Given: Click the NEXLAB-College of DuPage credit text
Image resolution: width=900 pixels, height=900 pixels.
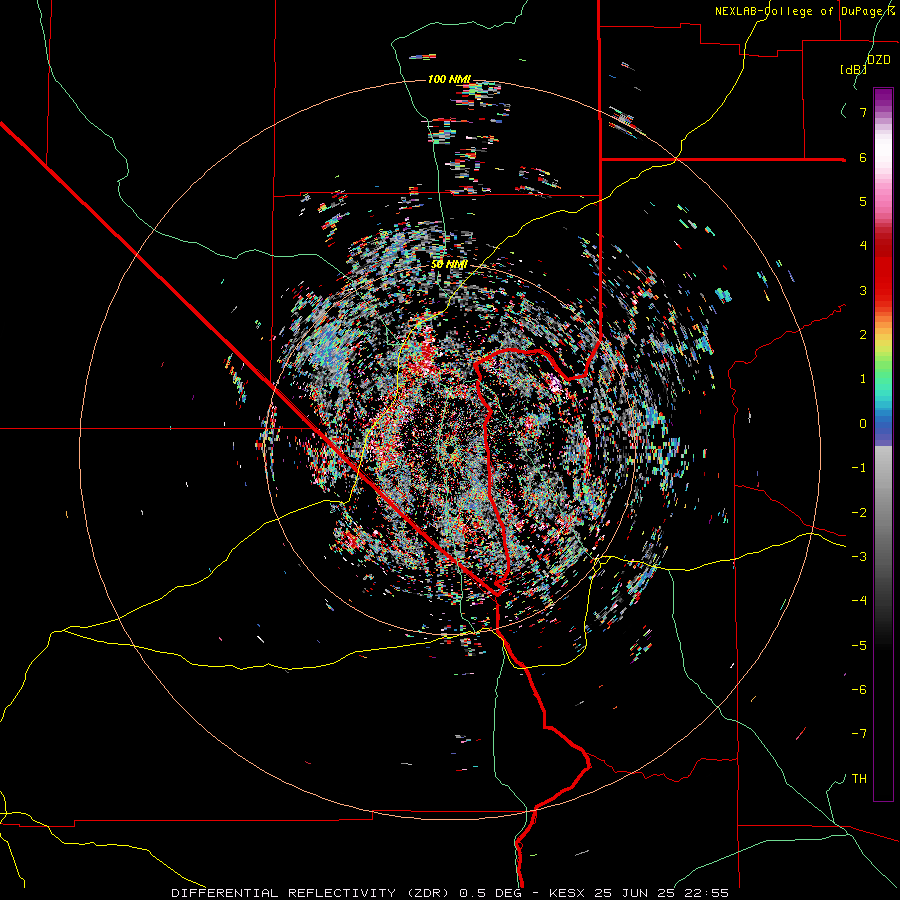Looking at the screenshot, I should [x=805, y=11].
